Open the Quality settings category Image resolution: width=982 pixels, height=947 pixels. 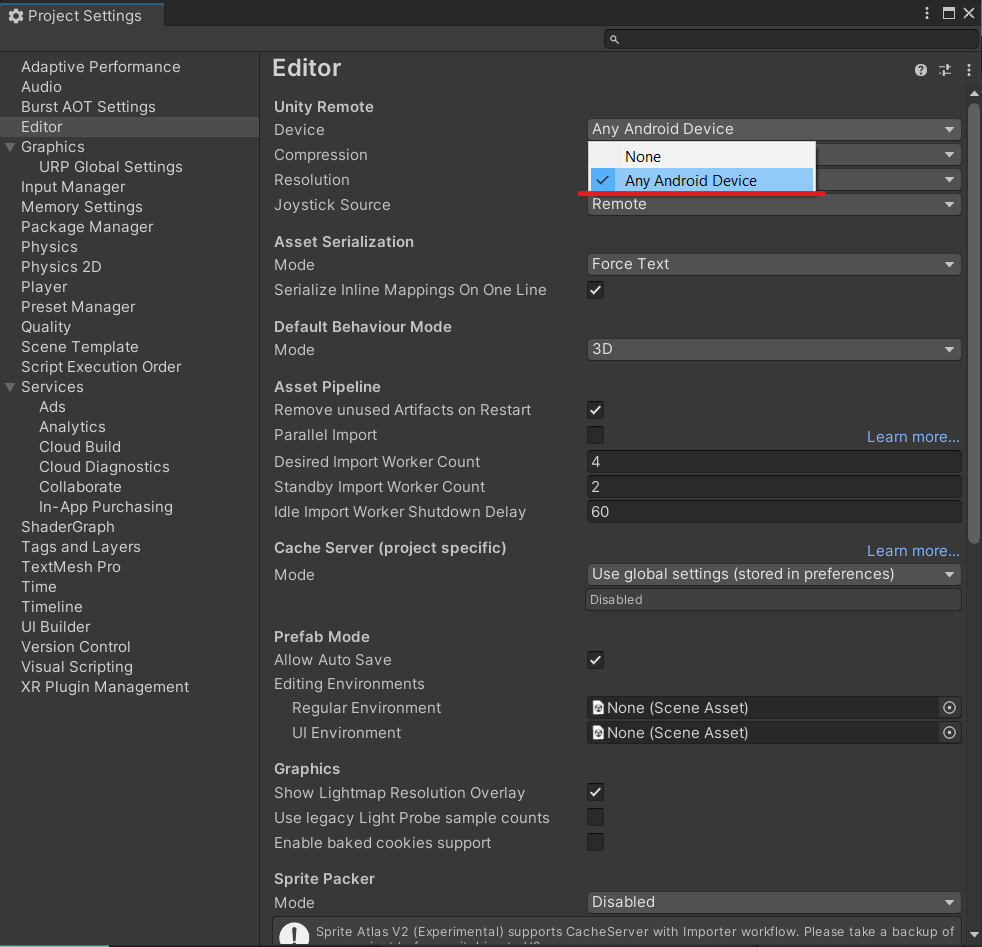pyautogui.click(x=46, y=327)
